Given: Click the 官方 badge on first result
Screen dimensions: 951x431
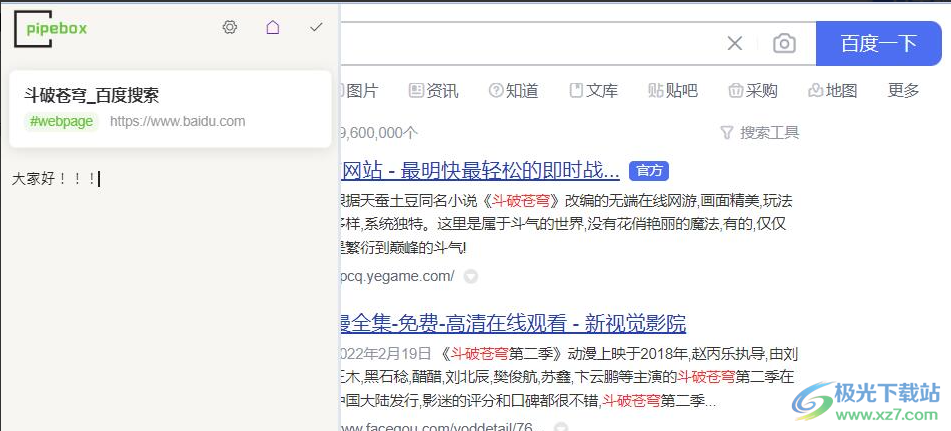Looking at the screenshot, I should 649,171.
